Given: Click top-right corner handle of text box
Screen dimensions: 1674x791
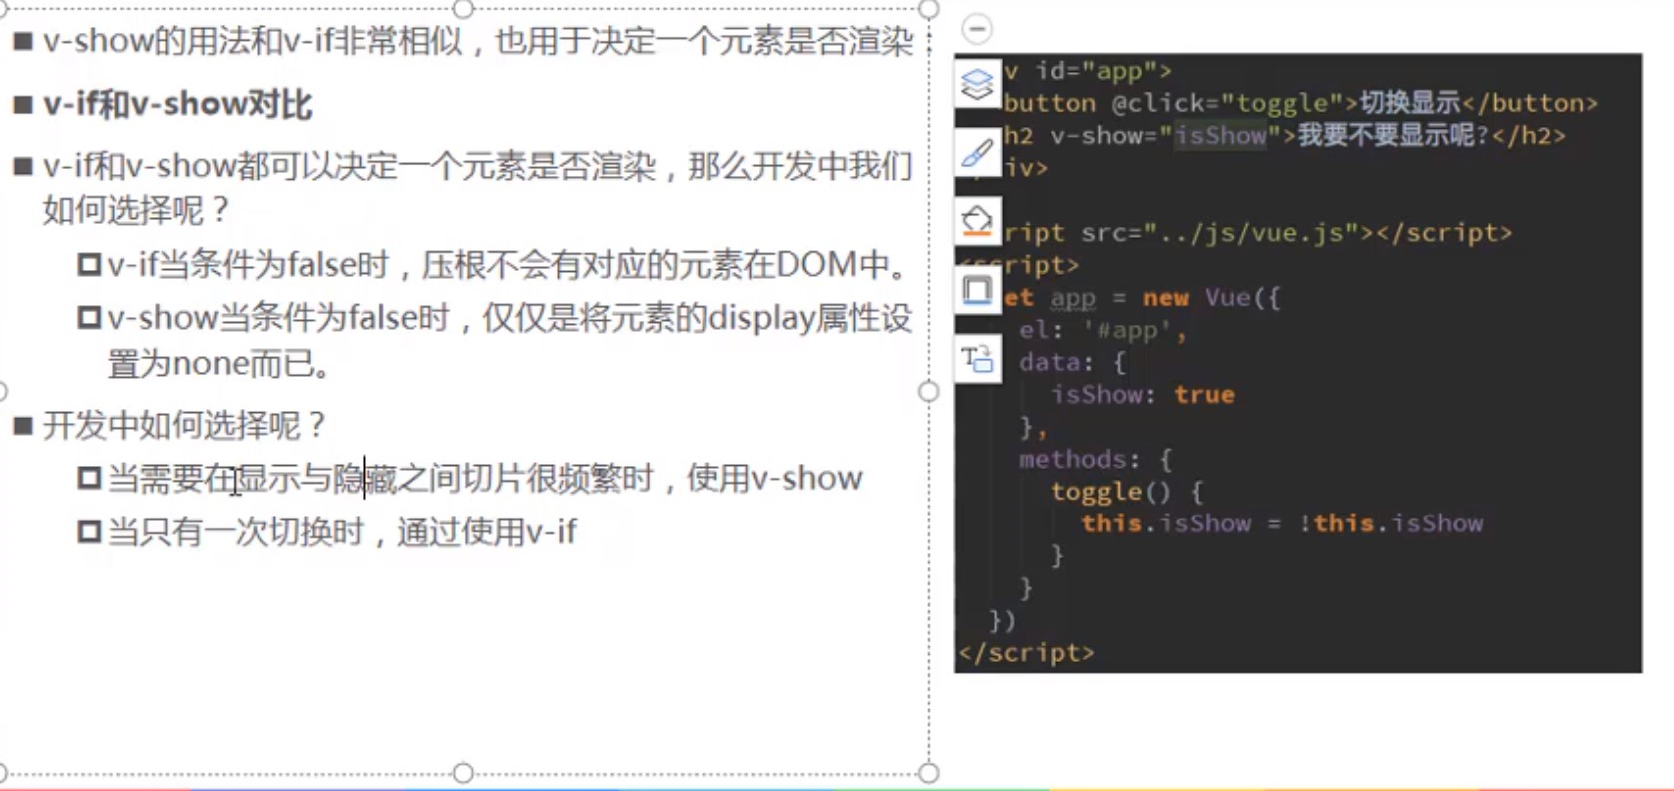Looking at the screenshot, I should [929, 9].
